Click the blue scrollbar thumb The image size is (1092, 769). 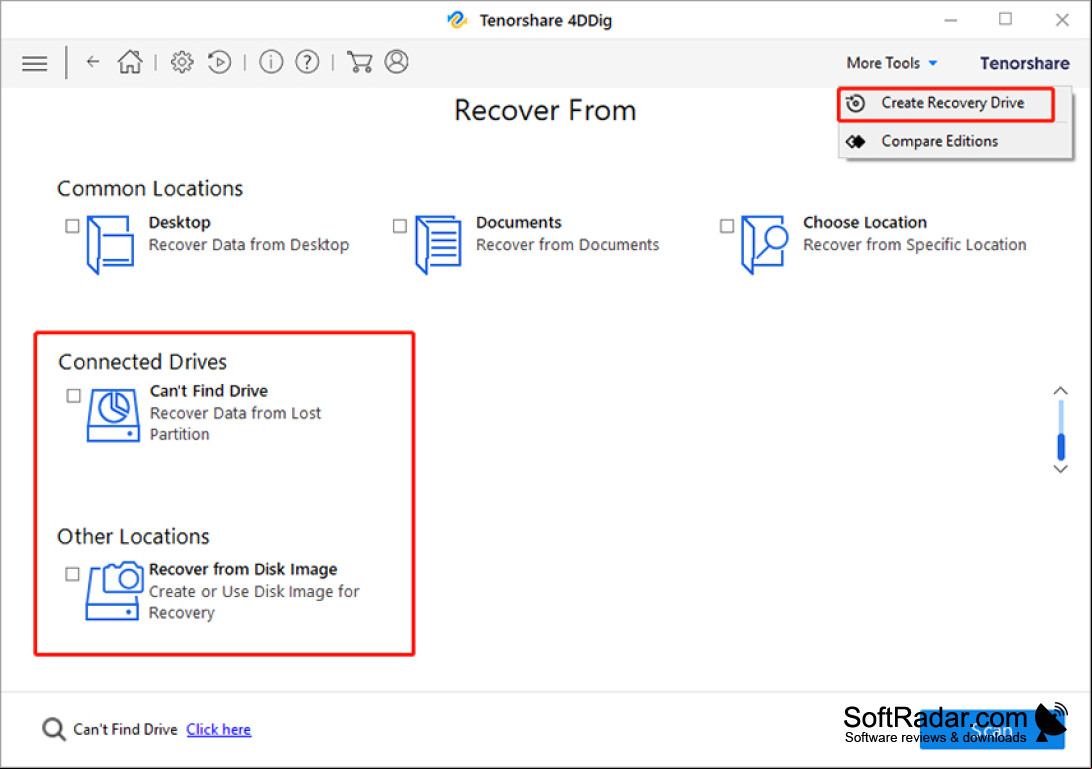click(x=1061, y=446)
